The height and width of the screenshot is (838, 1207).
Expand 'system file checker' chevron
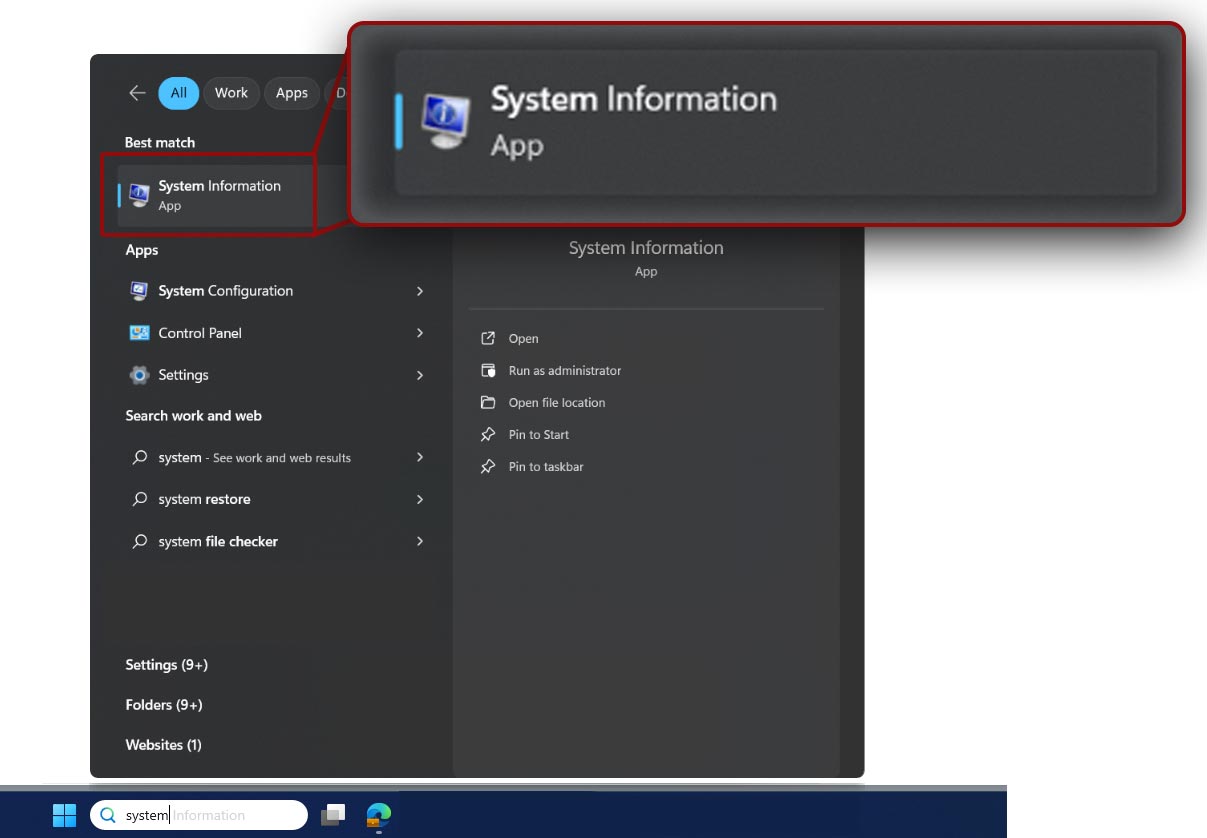420,541
